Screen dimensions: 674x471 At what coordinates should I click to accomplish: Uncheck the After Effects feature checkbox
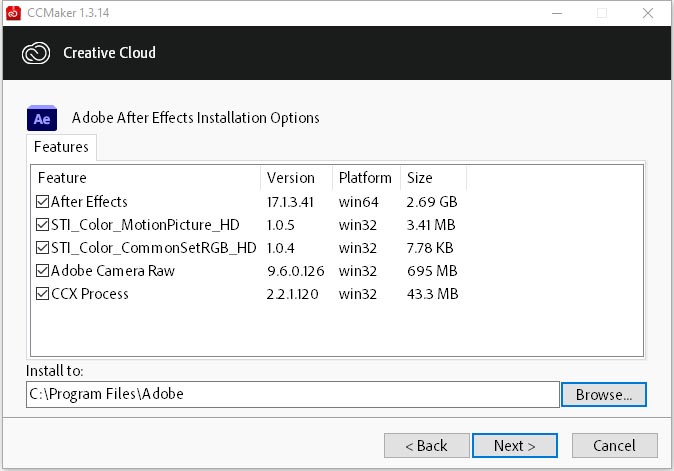point(42,202)
